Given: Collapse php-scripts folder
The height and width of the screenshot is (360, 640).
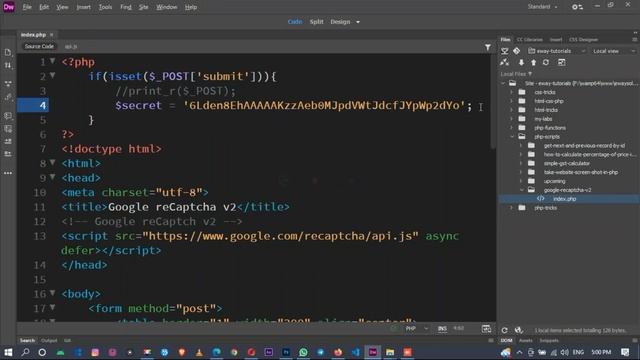Looking at the screenshot, I should (512, 137).
